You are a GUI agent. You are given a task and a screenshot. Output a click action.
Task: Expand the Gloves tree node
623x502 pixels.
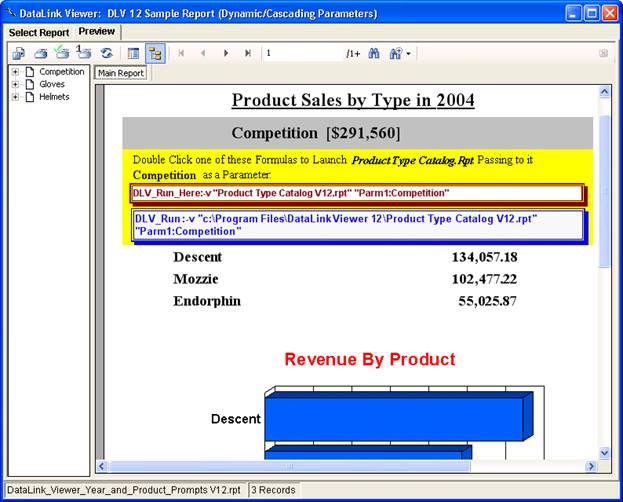pos(15,84)
